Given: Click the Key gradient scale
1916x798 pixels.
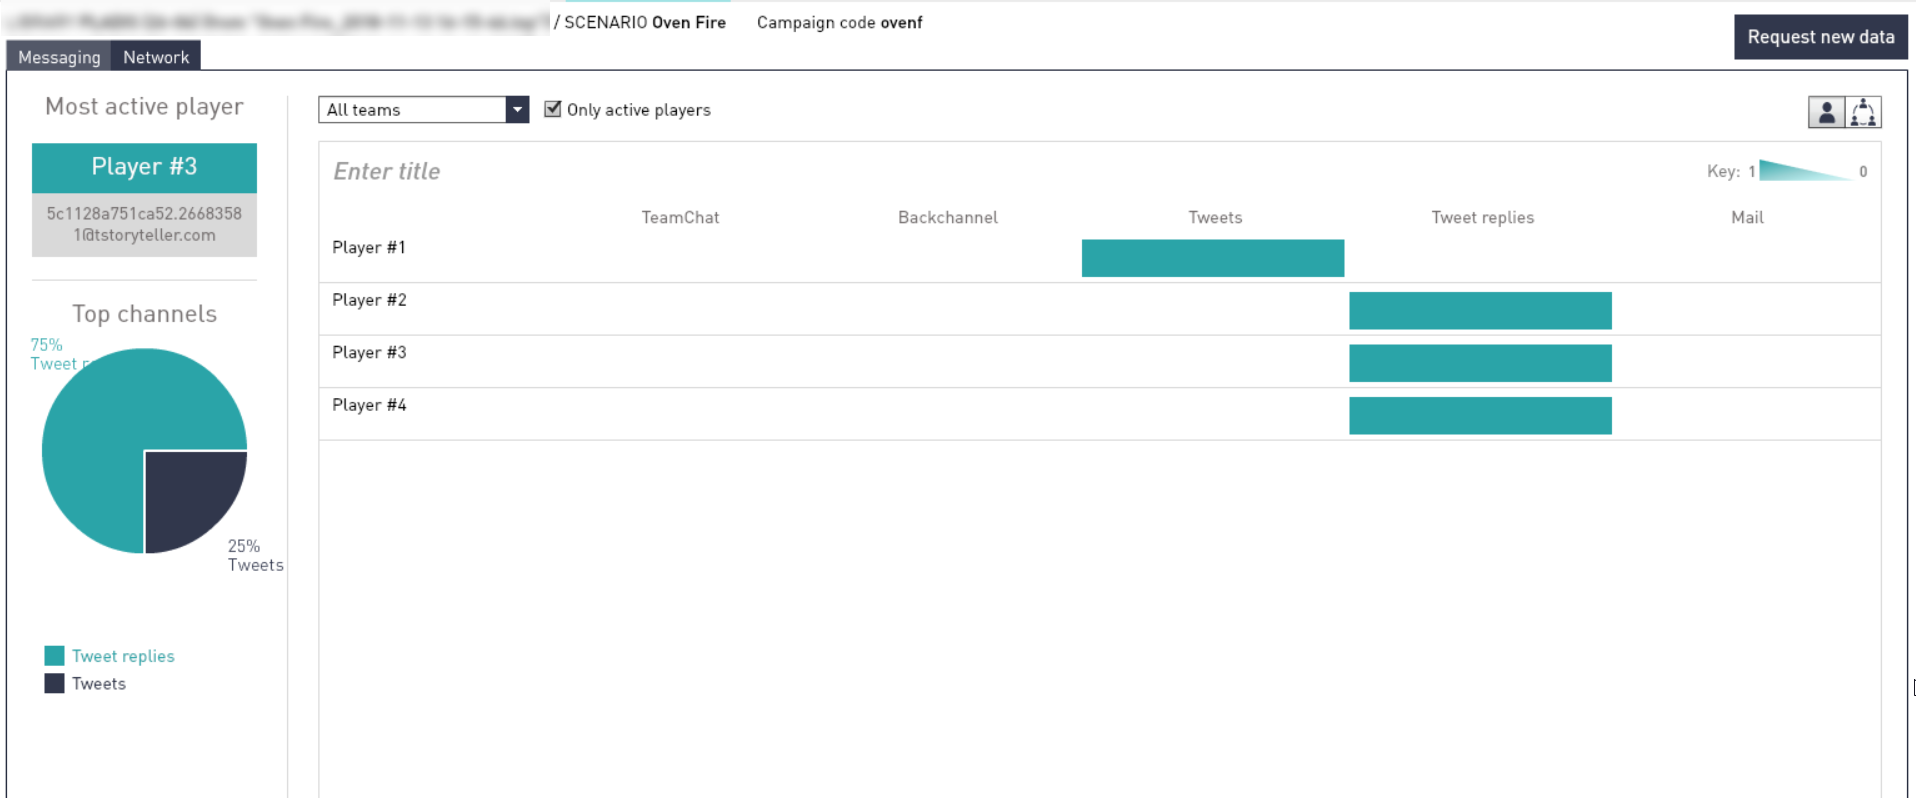Looking at the screenshot, I should 1805,171.
